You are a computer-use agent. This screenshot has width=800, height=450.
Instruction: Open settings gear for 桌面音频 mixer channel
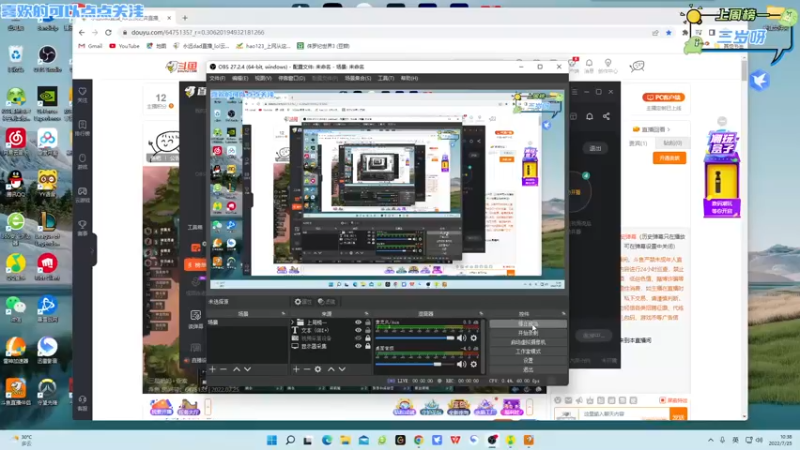click(473, 364)
